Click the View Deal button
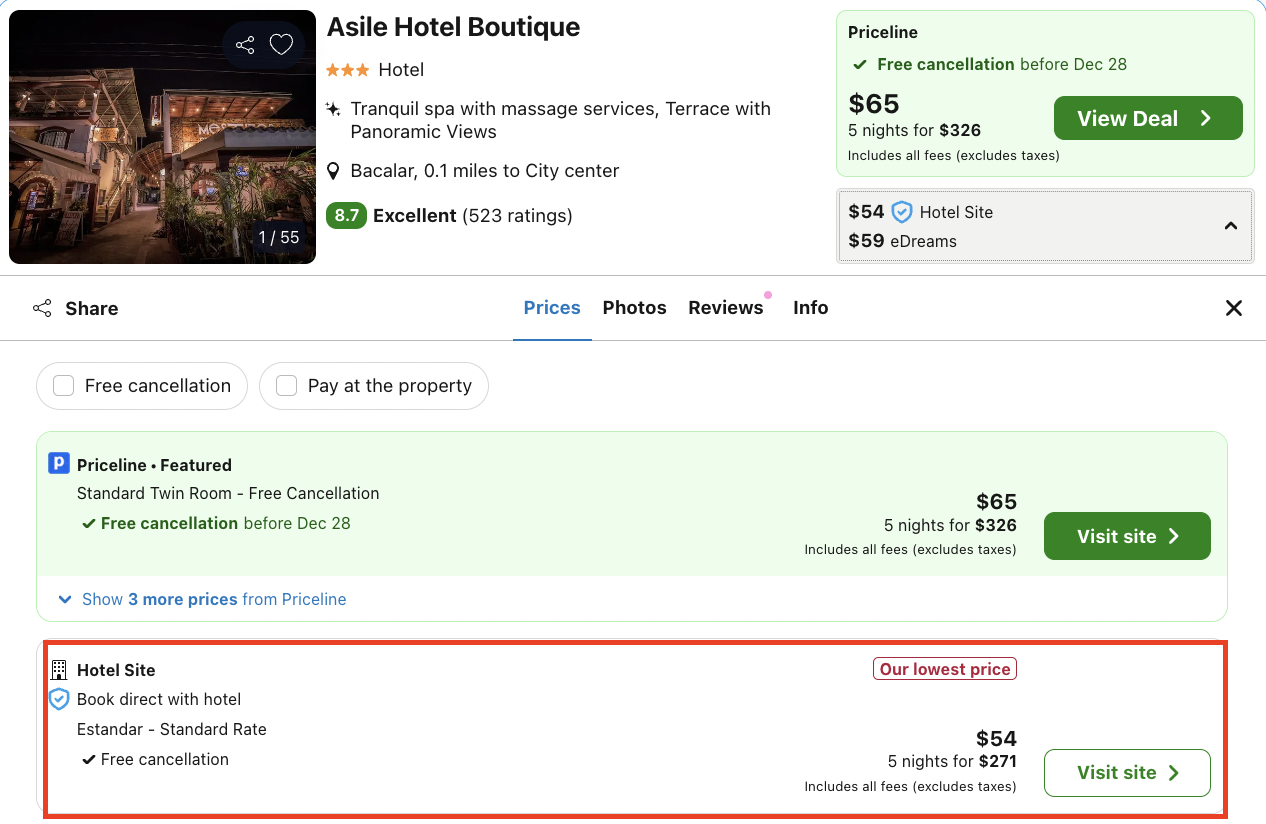Viewport: 1266px width, 824px height. (1147, 117)
